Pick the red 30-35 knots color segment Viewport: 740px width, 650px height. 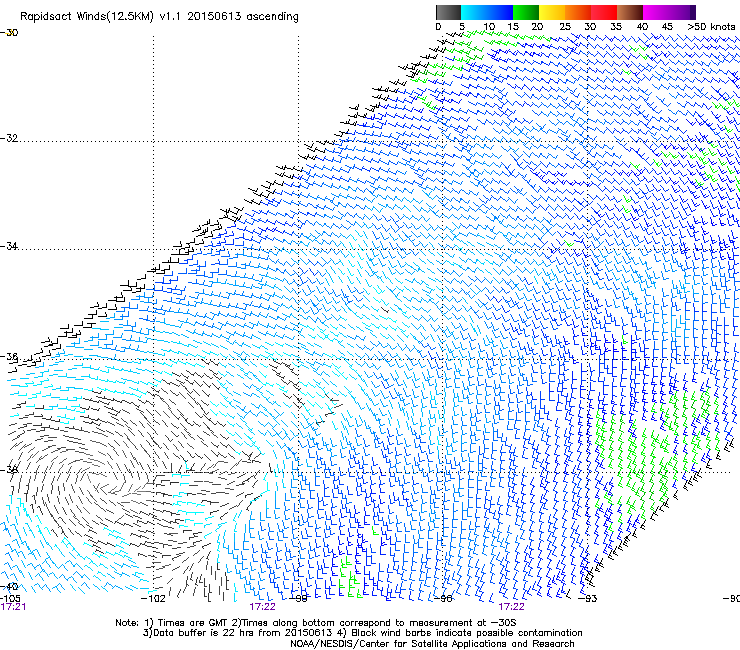(604, 12)
